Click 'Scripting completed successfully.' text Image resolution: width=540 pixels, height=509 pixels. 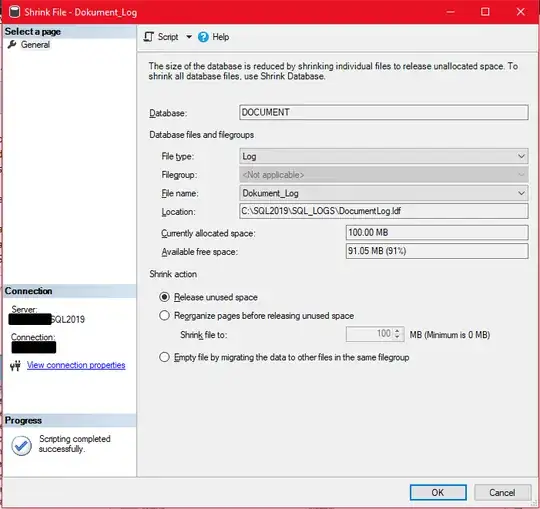click(x=74, y=444)
